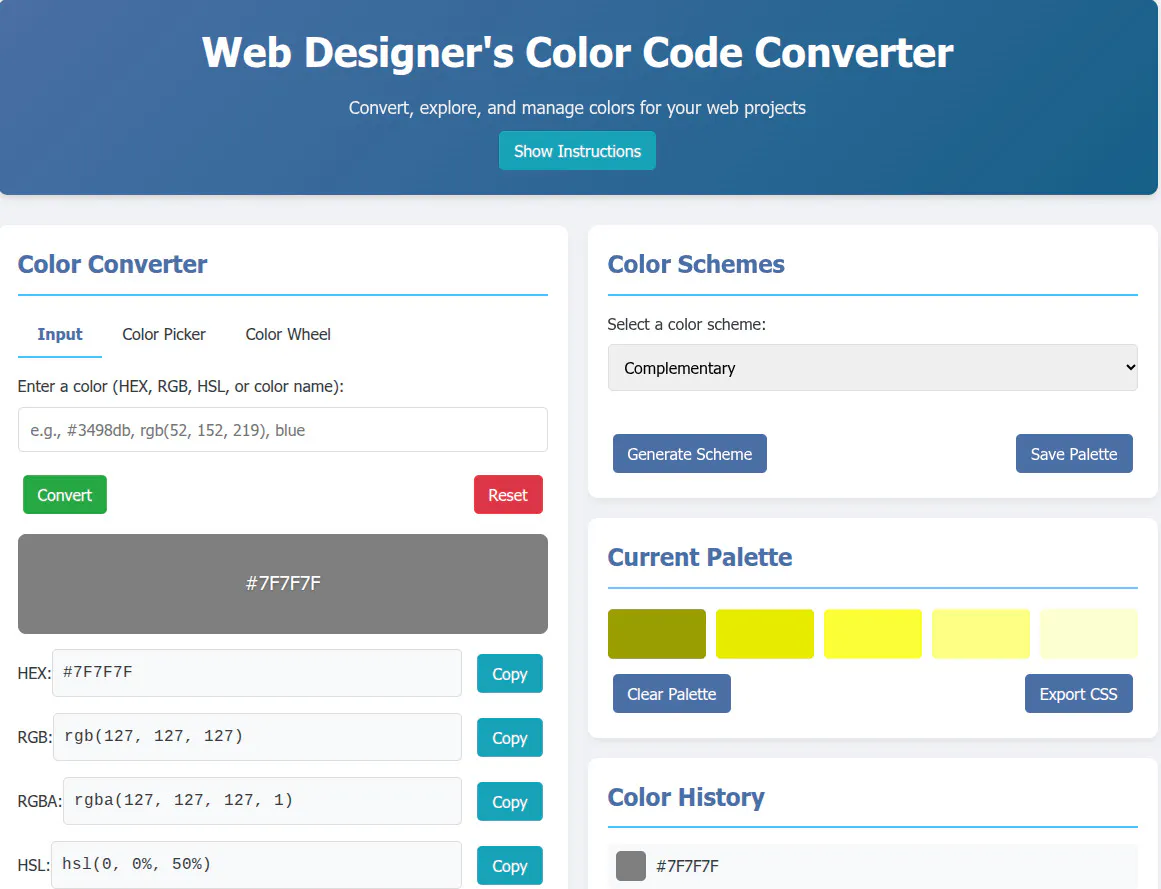
Task: Open the Color Wheel tab
Action: coord(288,335)
